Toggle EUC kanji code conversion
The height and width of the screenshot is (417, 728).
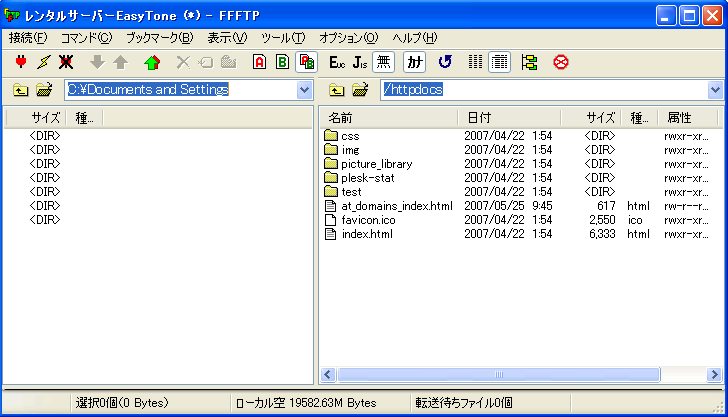click(337, 62)
